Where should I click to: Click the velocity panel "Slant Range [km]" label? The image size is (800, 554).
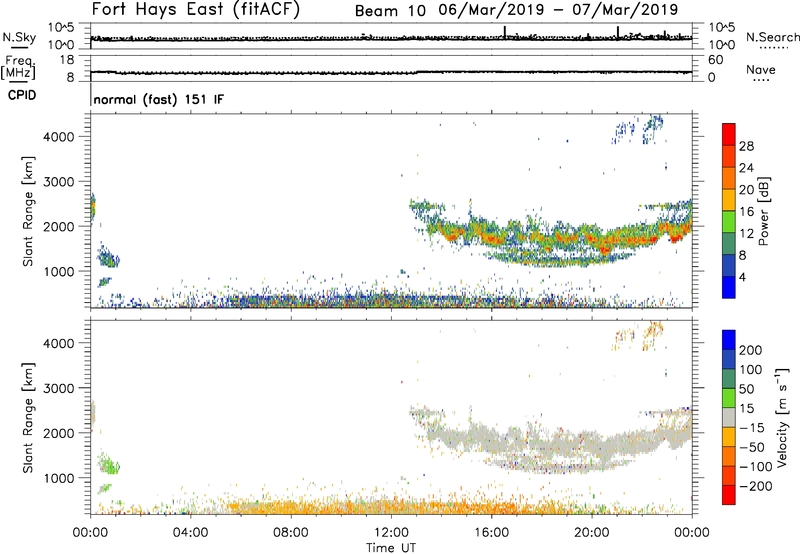[x=28, y=418]
